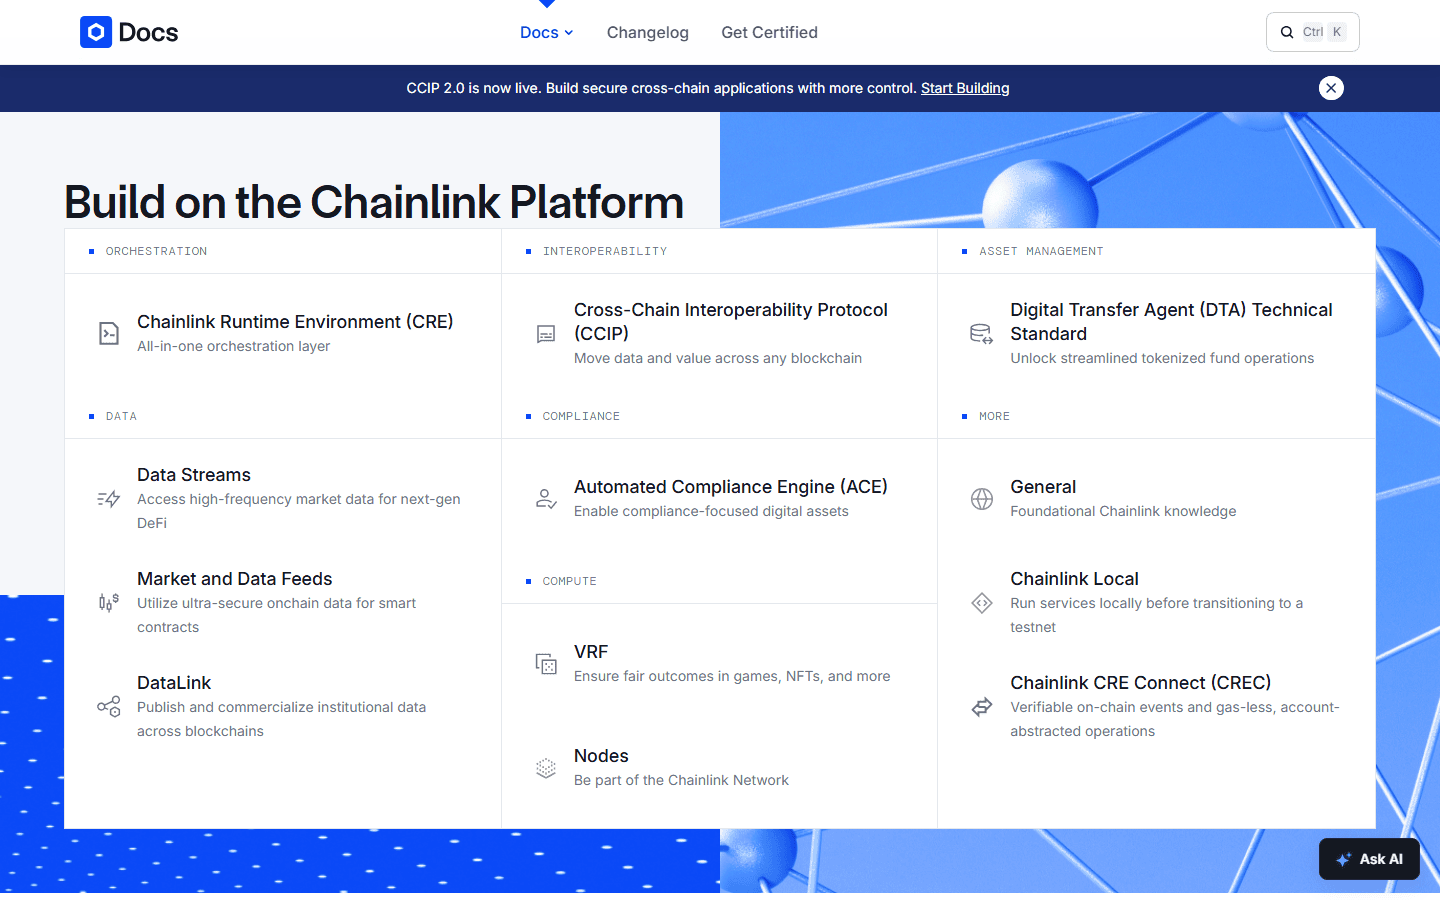Click the search magnifier icon
The image size is (1440, 900).
1287,32
